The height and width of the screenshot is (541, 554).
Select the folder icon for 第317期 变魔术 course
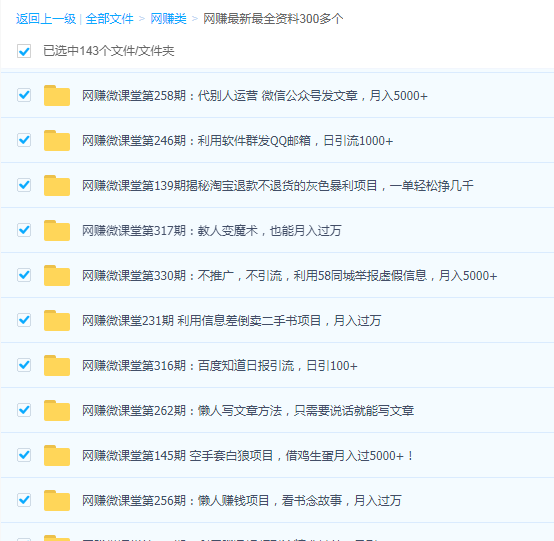[57, 230]
